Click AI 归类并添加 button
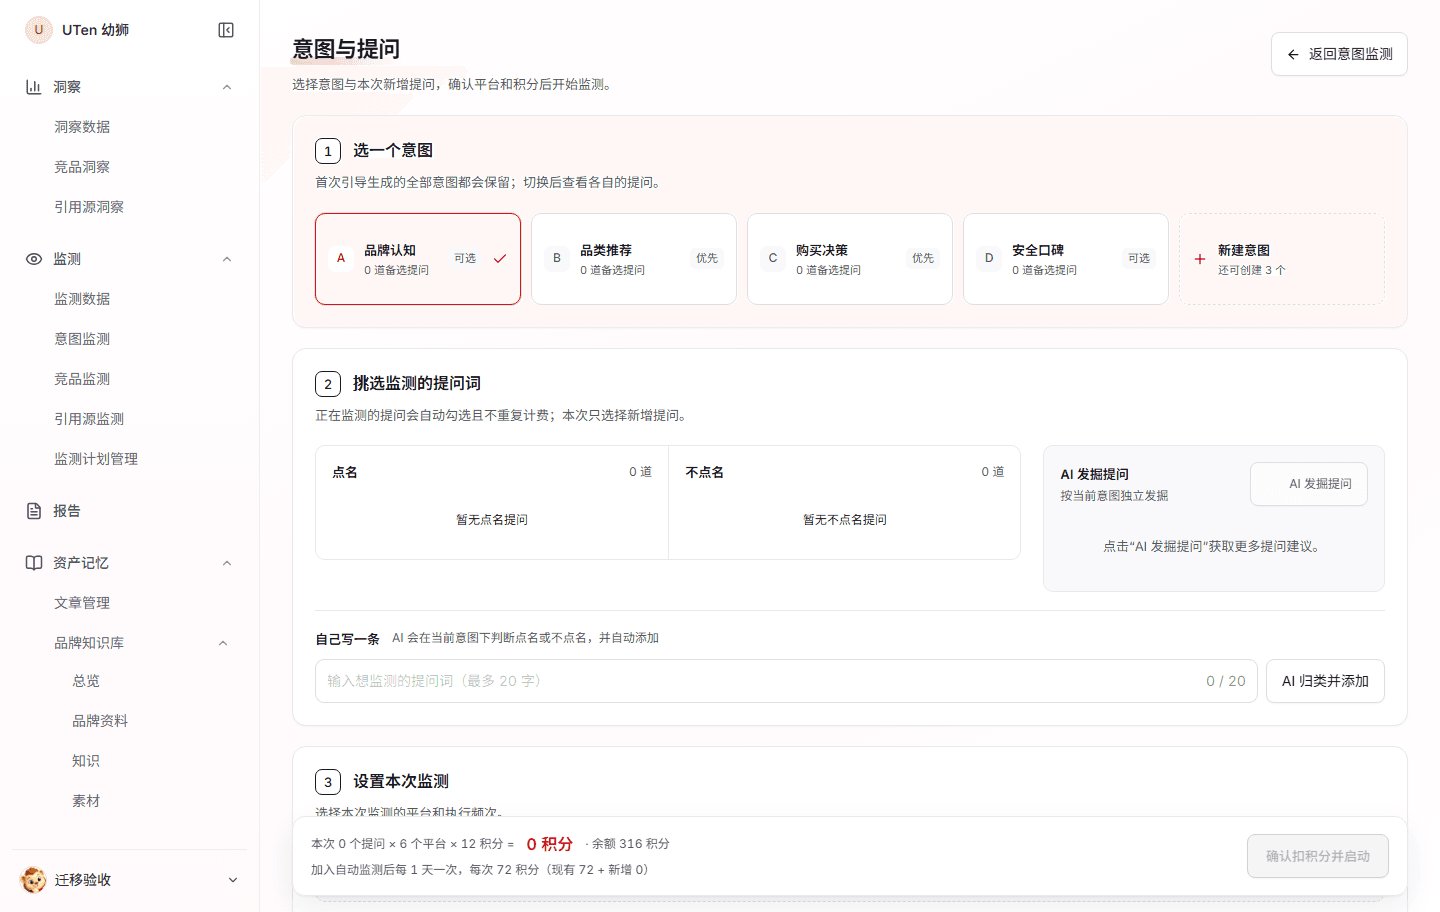The width and height of the screenshot is (1440, 912). click(1325, 681)
